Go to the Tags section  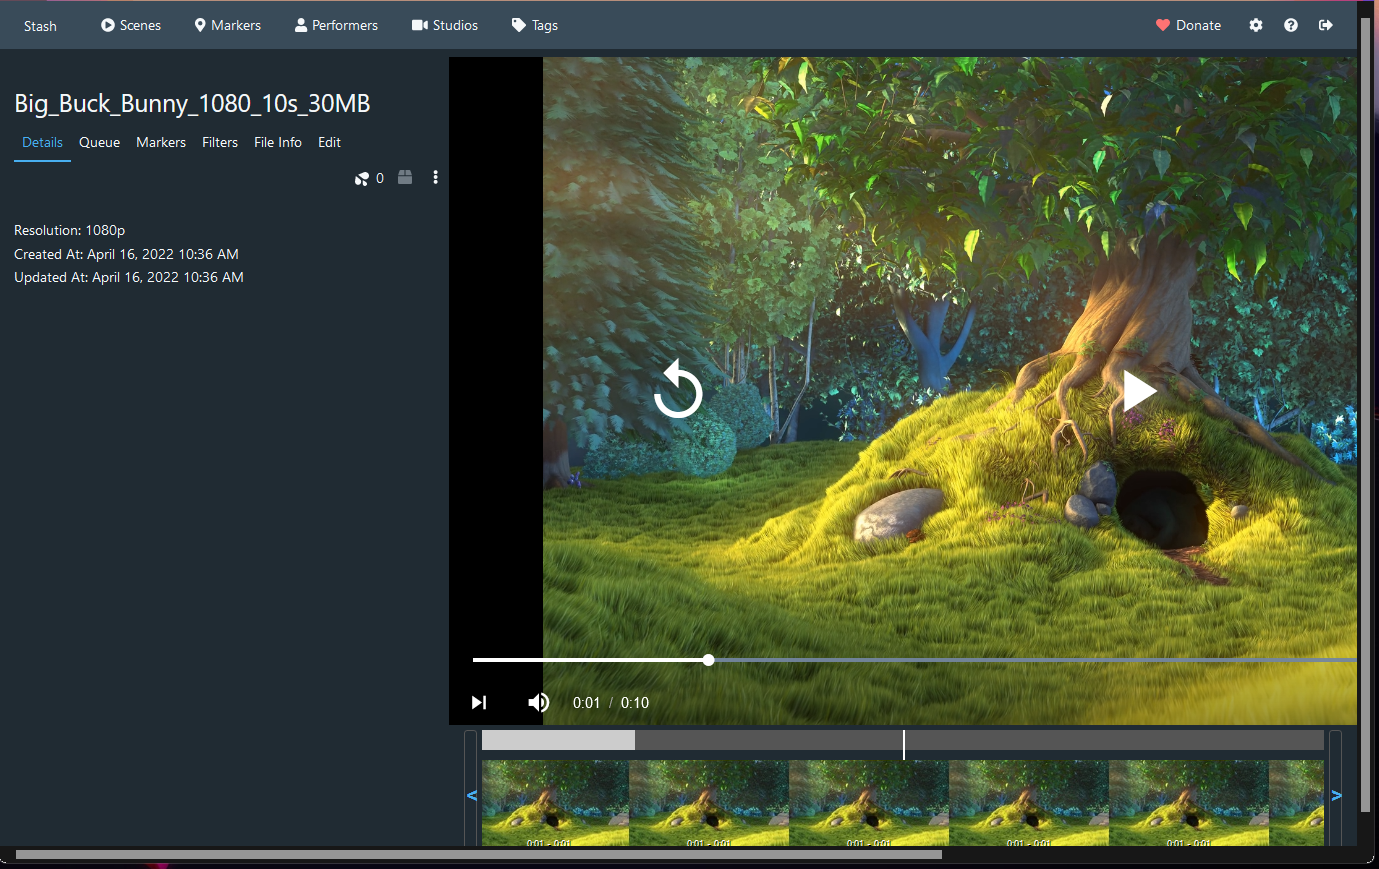535,25
